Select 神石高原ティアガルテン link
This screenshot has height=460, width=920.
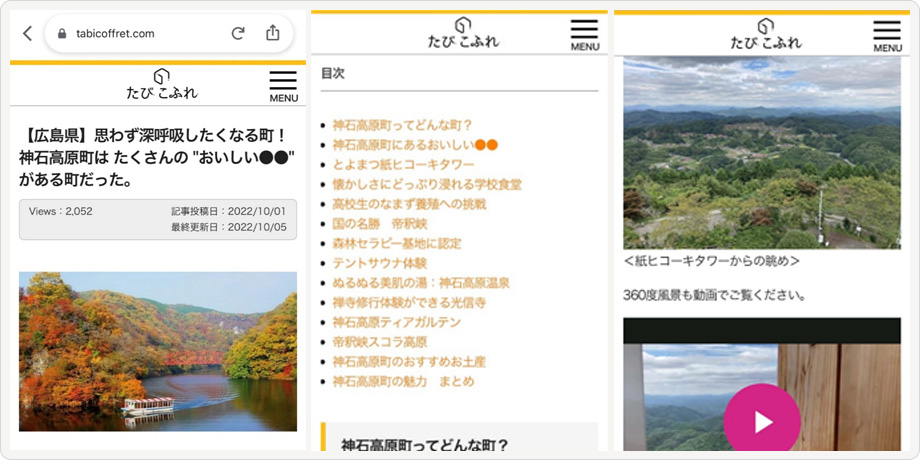pyautogui.click(x=397, y=323)
